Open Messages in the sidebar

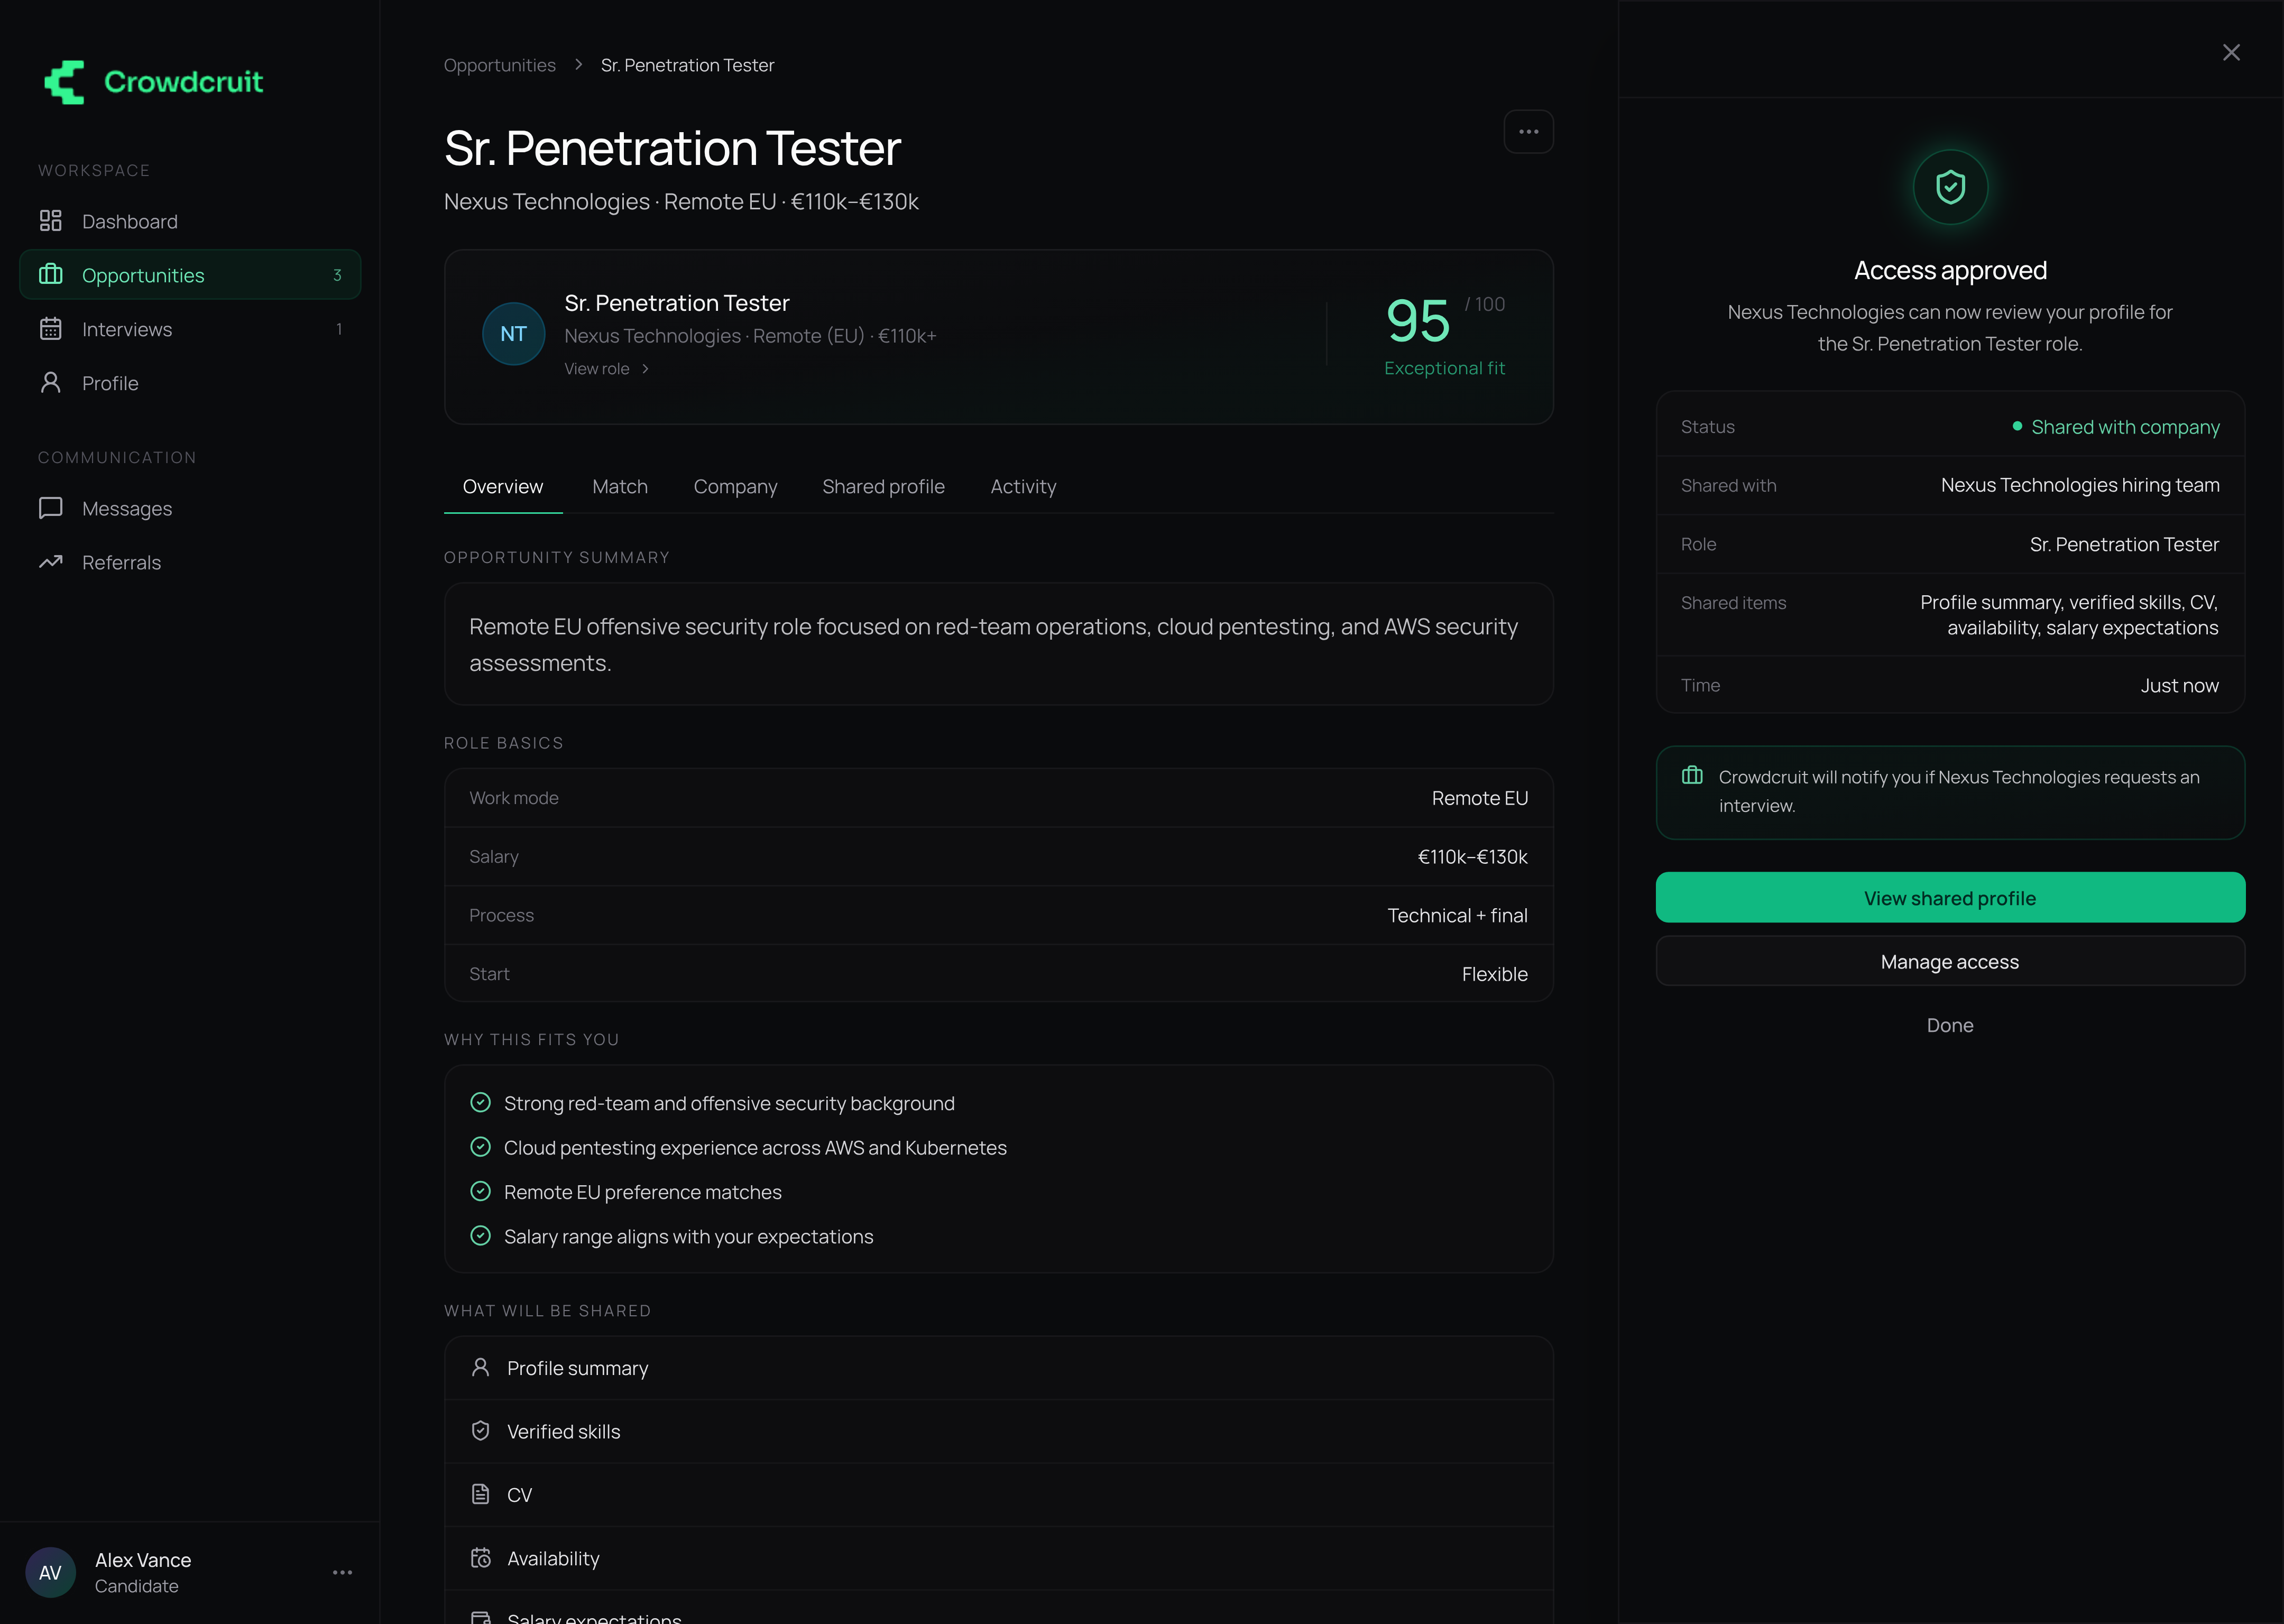190,509
